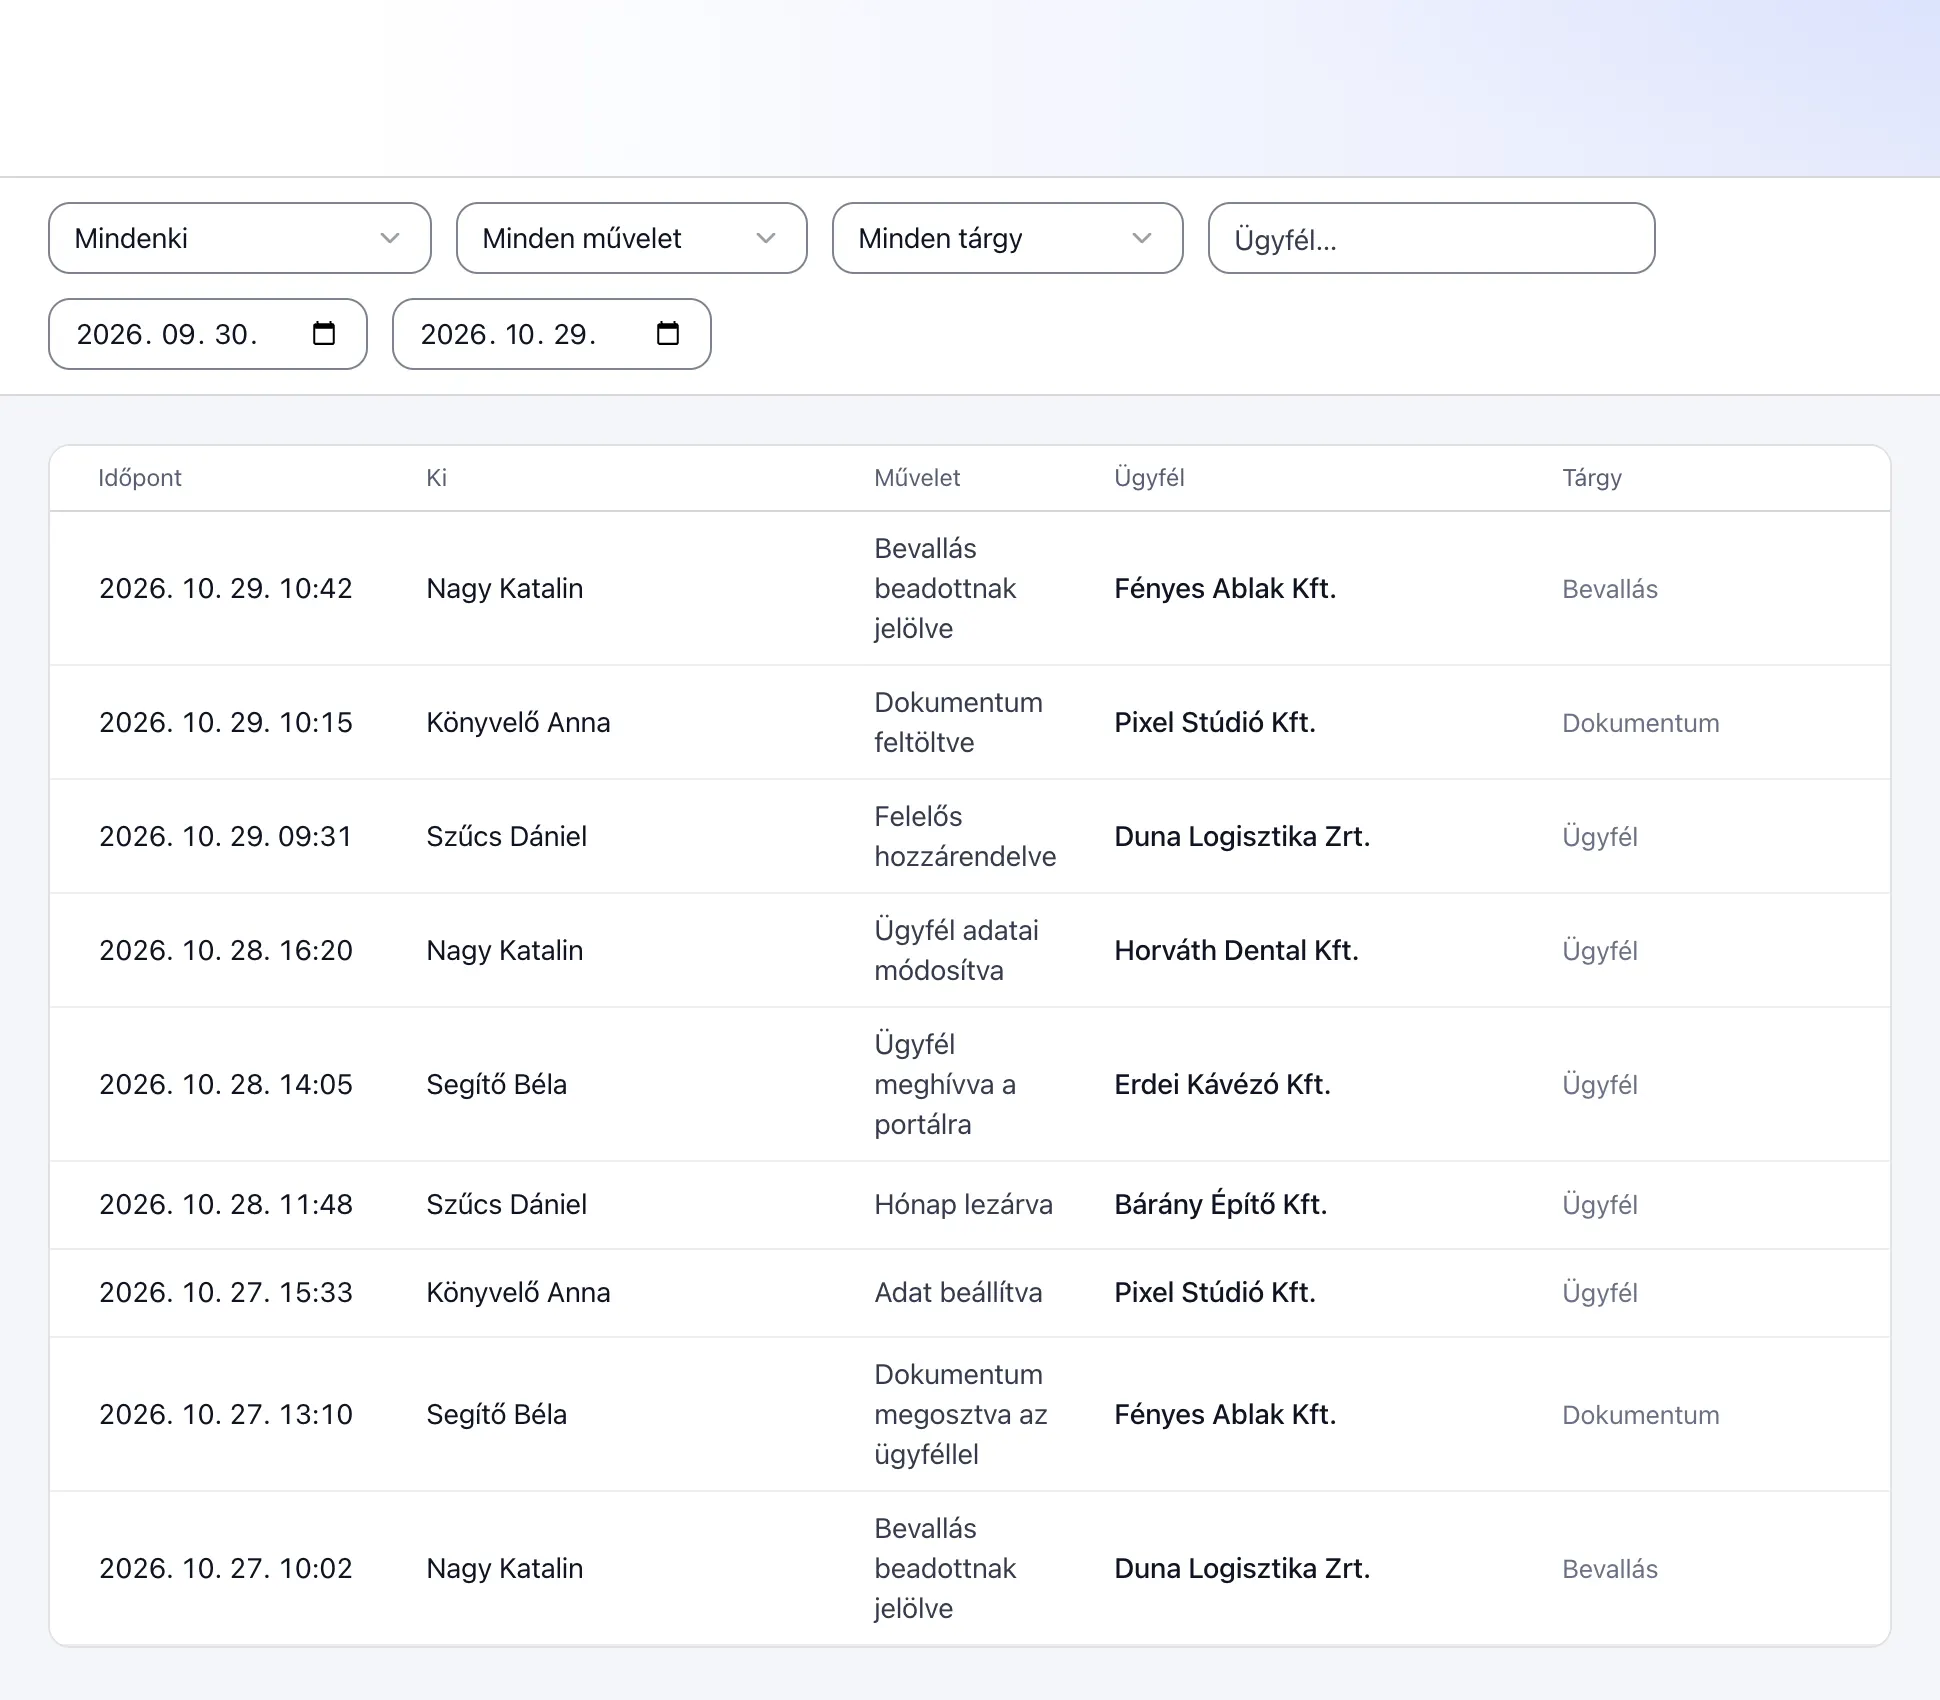Open calendar picker for start date 2026. 09. 30.

click(324, 333)
